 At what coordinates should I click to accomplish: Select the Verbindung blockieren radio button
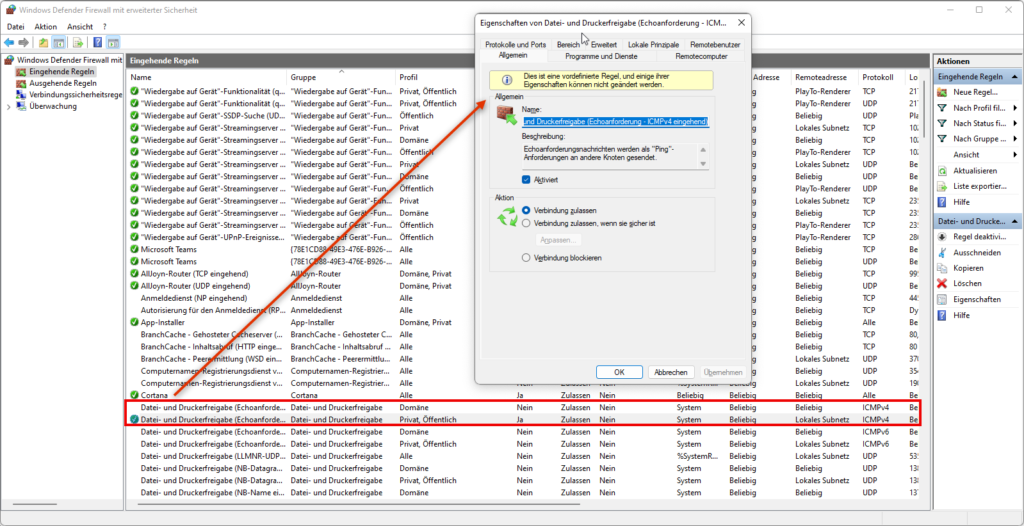[x=526, y=258]
